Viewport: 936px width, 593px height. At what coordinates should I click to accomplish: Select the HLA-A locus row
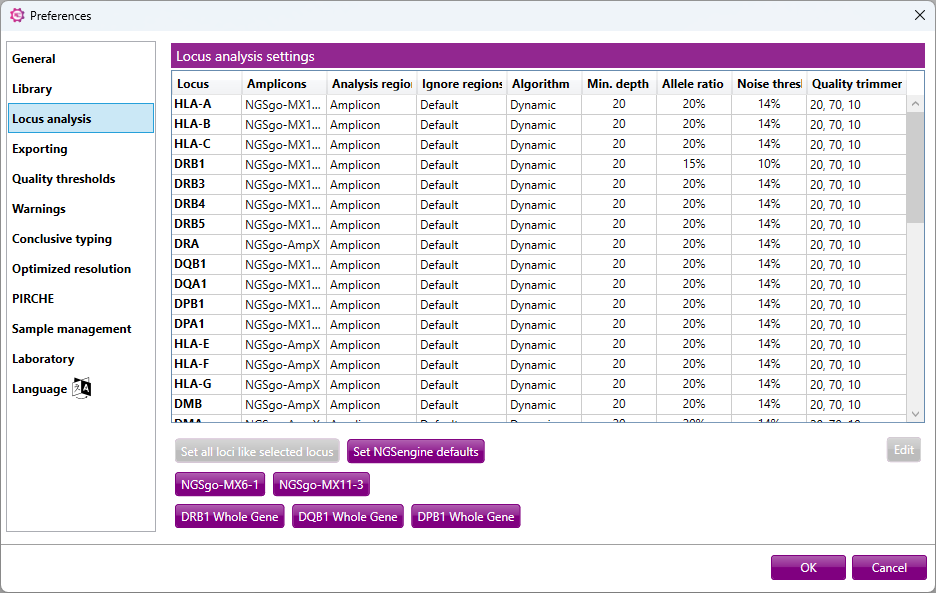pos(192,104)
